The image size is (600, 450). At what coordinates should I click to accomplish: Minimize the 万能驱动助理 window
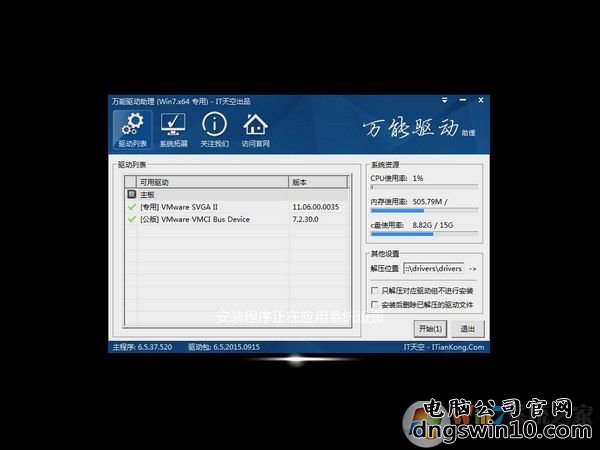(463, 100)
